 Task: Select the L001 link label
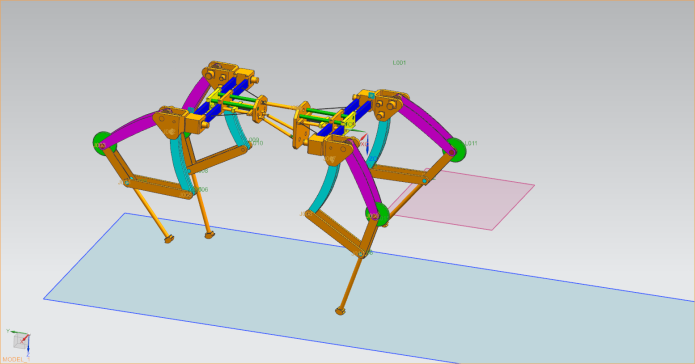[399, 63]
